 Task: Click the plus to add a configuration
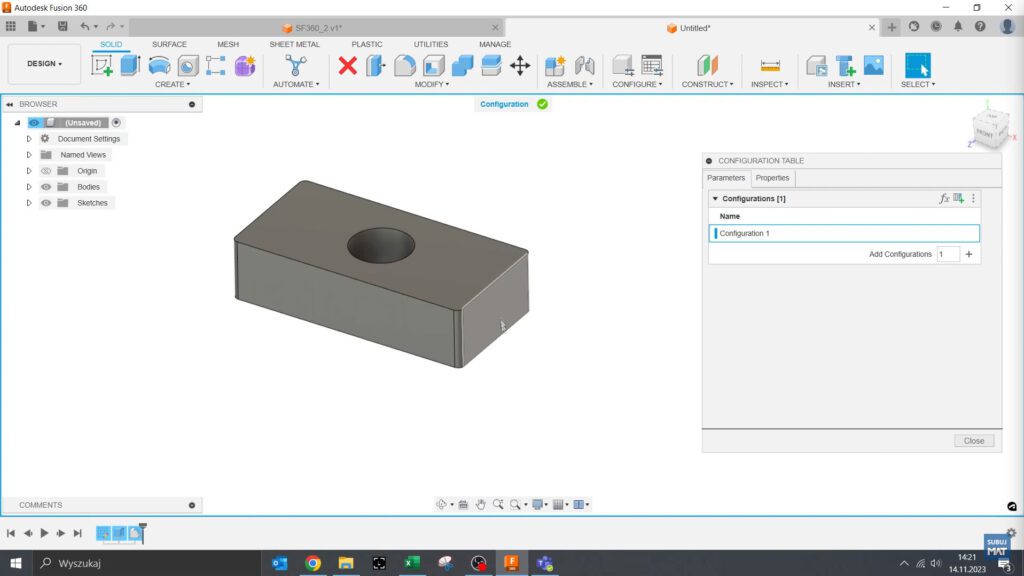968,254
